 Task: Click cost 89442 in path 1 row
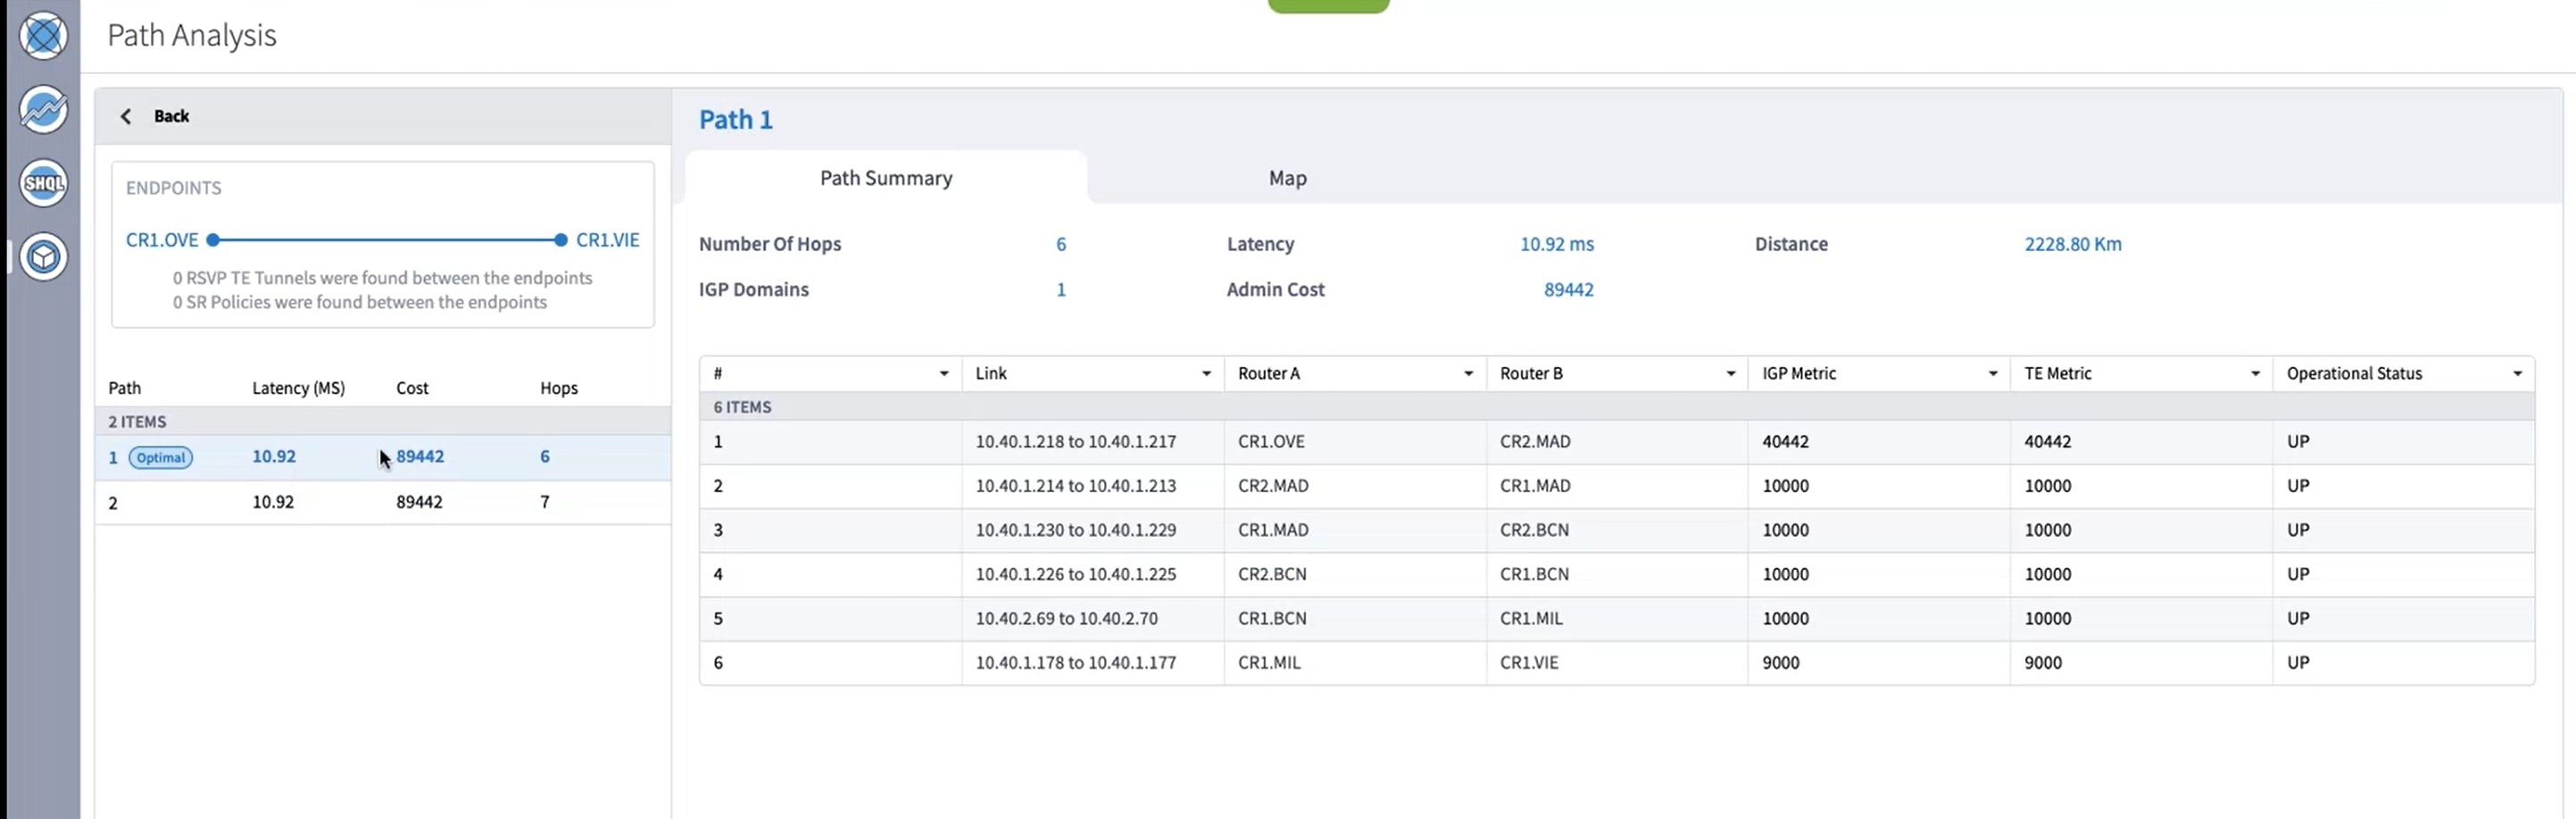pos(420,456)
